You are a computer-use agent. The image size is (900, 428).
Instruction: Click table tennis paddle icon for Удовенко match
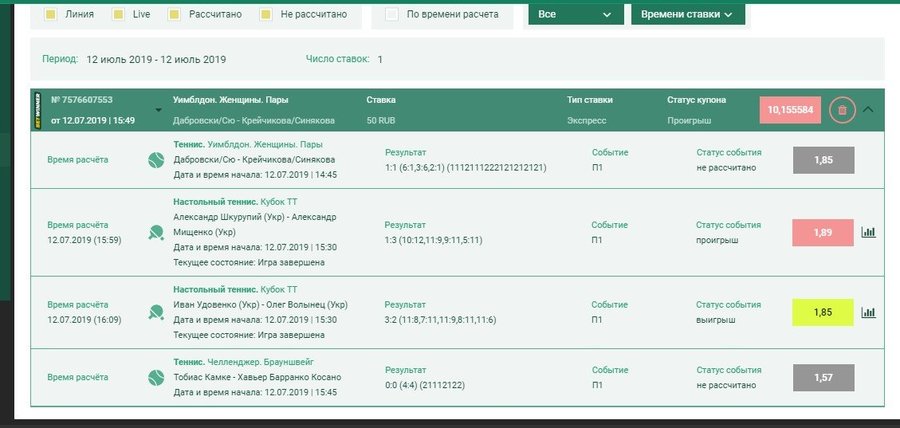coord(156,313)
